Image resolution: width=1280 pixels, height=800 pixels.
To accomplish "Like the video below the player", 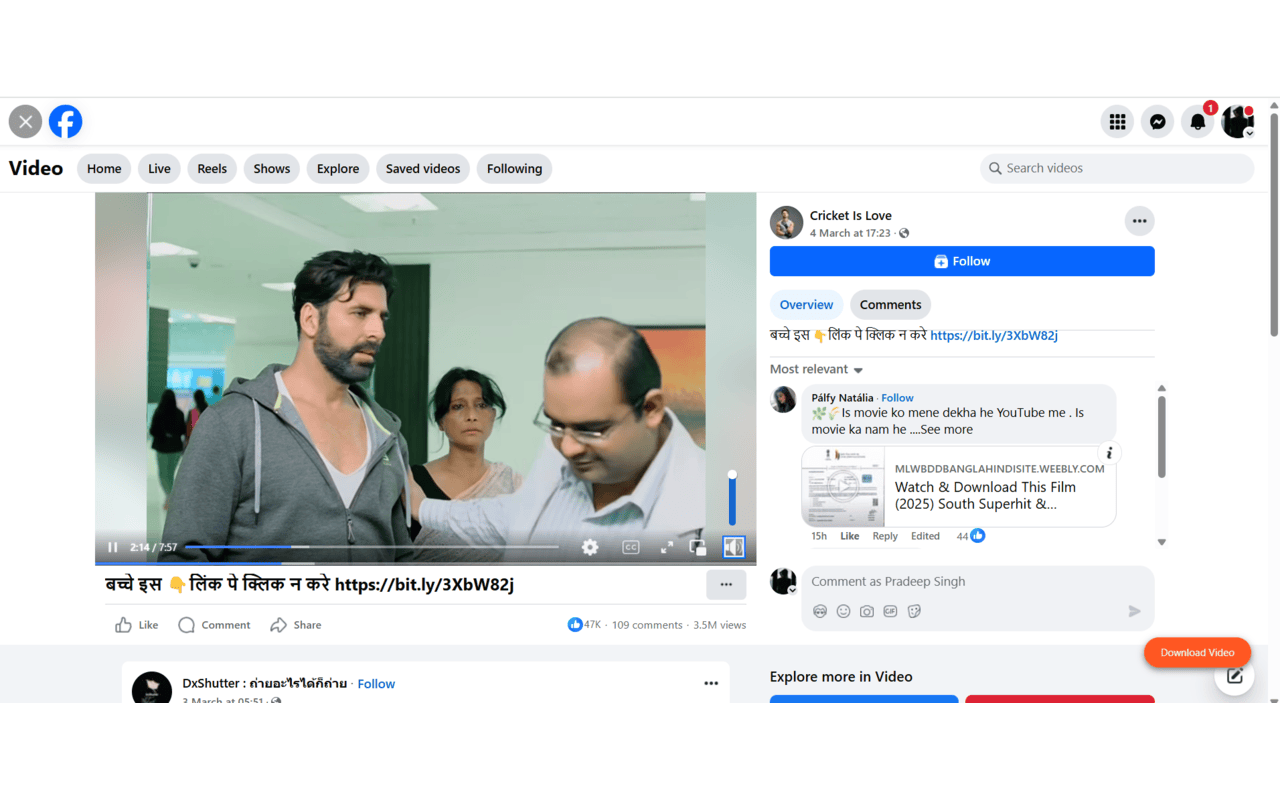I will (137, 625).
